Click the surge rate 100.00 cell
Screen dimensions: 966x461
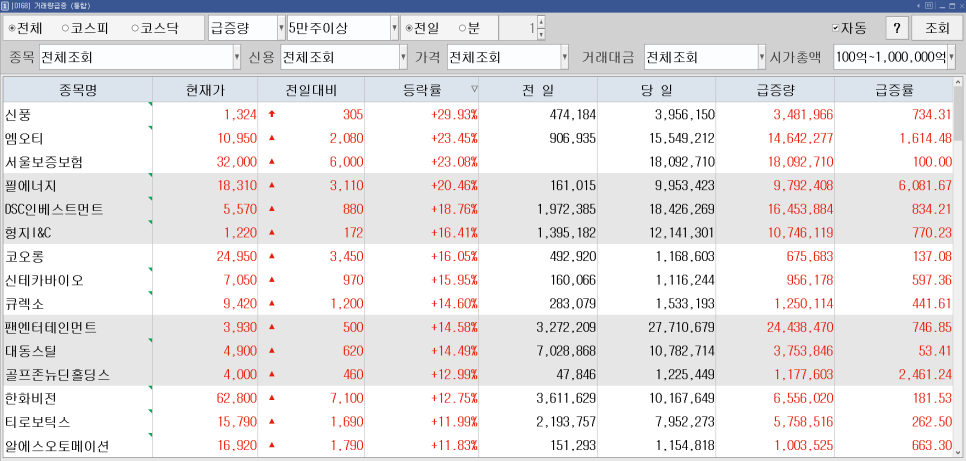coord(893,162)
